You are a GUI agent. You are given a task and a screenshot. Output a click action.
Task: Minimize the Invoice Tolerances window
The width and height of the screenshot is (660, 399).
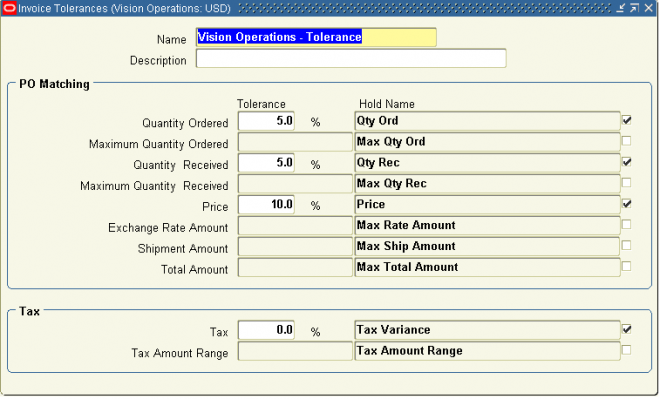620,8
